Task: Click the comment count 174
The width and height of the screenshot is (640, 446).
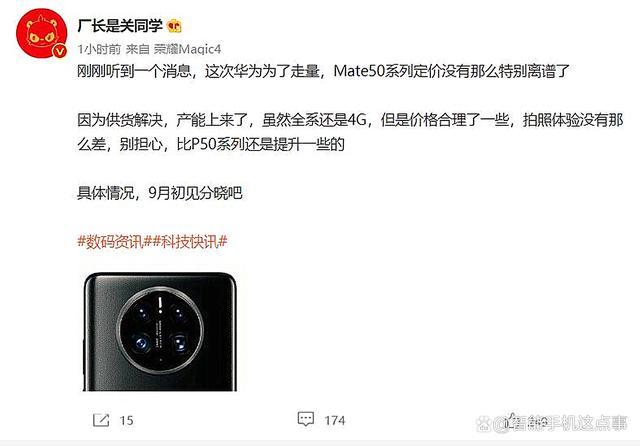Action: pos(335,420)
